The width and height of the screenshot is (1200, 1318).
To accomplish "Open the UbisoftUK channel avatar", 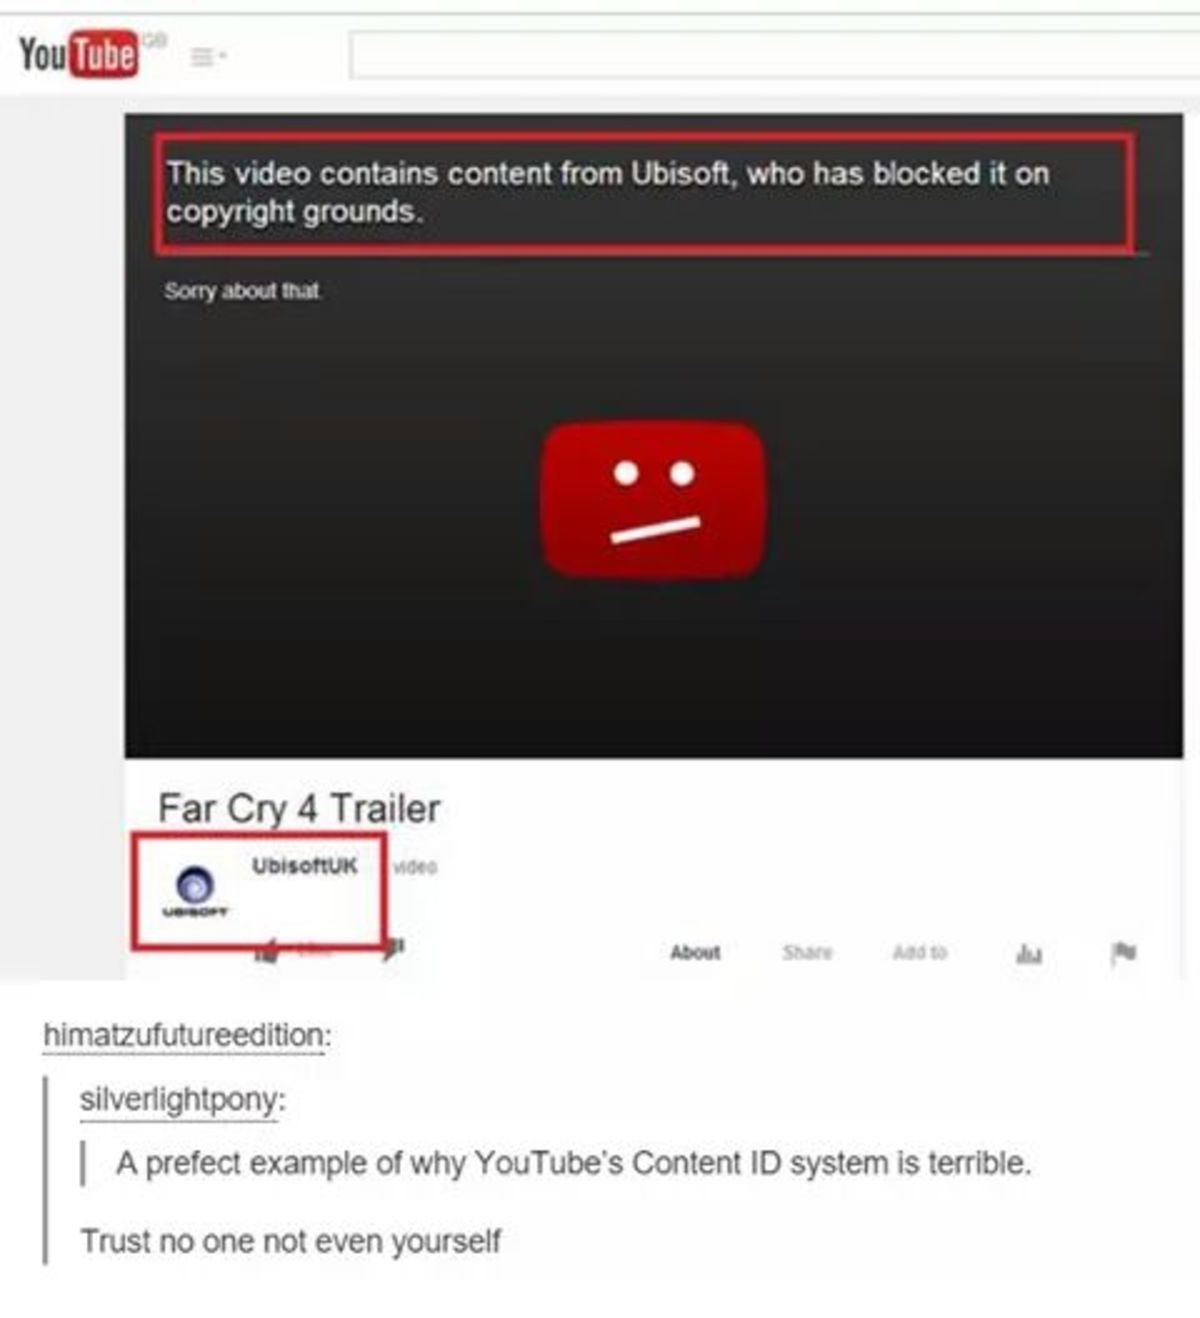I will 196,890.
